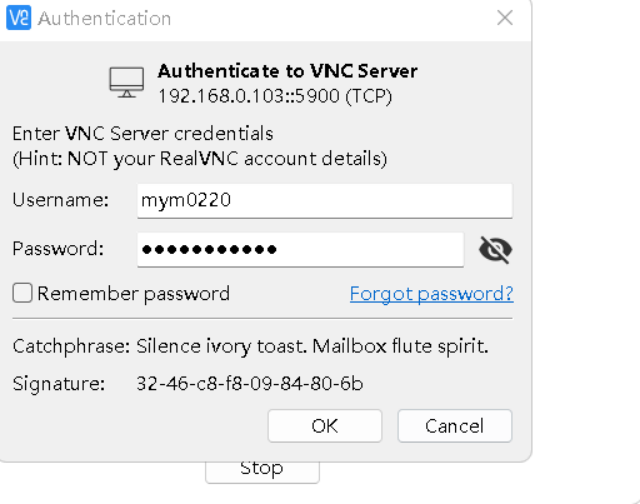Focus the Username field containing mym0220
Screen dimensions: 640x504
pyautogui.click(x=325, y=201)
